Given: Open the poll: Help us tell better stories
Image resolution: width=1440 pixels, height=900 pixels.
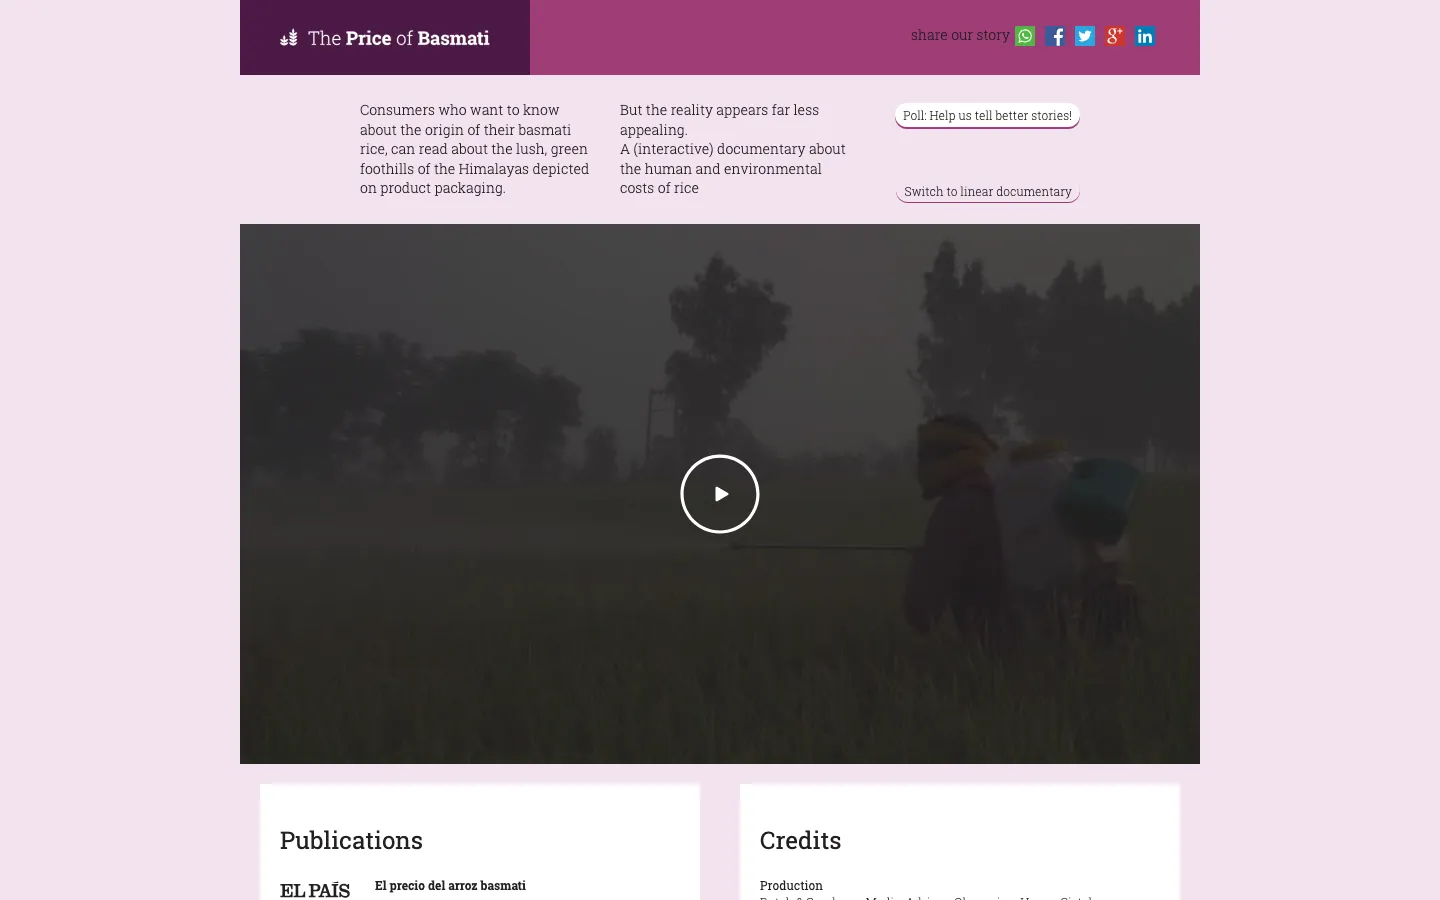Looking at the screenshot, I should pyautogui.click(x=987, y=116).
